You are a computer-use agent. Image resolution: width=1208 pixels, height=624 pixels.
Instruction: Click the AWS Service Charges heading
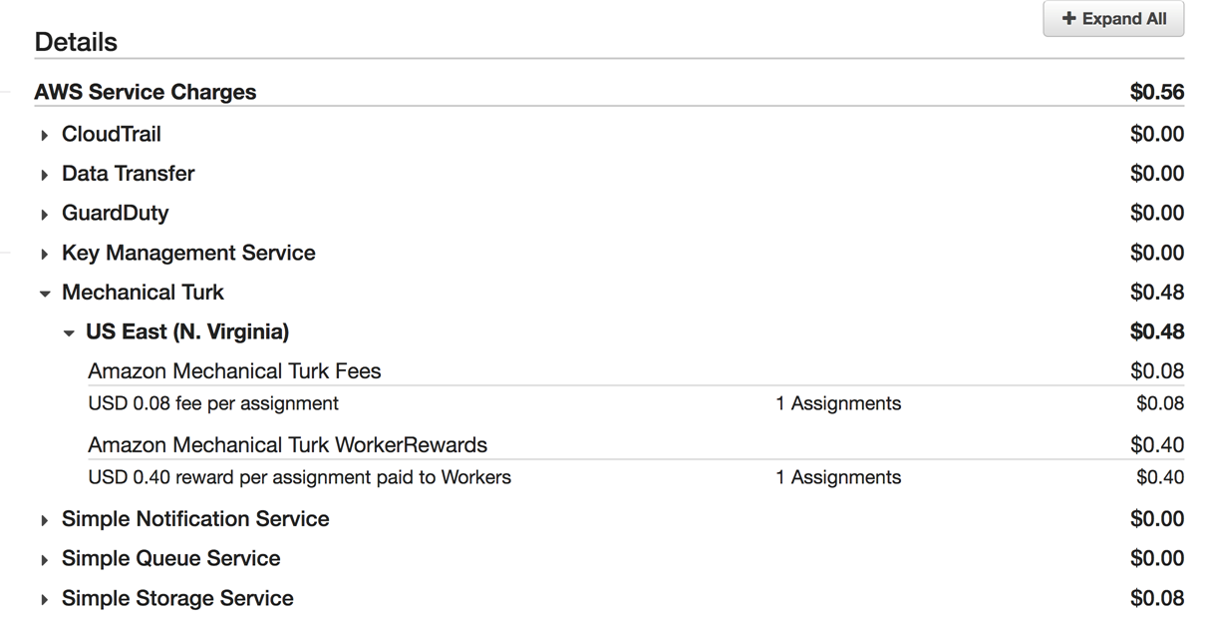(x=145, y=92)
